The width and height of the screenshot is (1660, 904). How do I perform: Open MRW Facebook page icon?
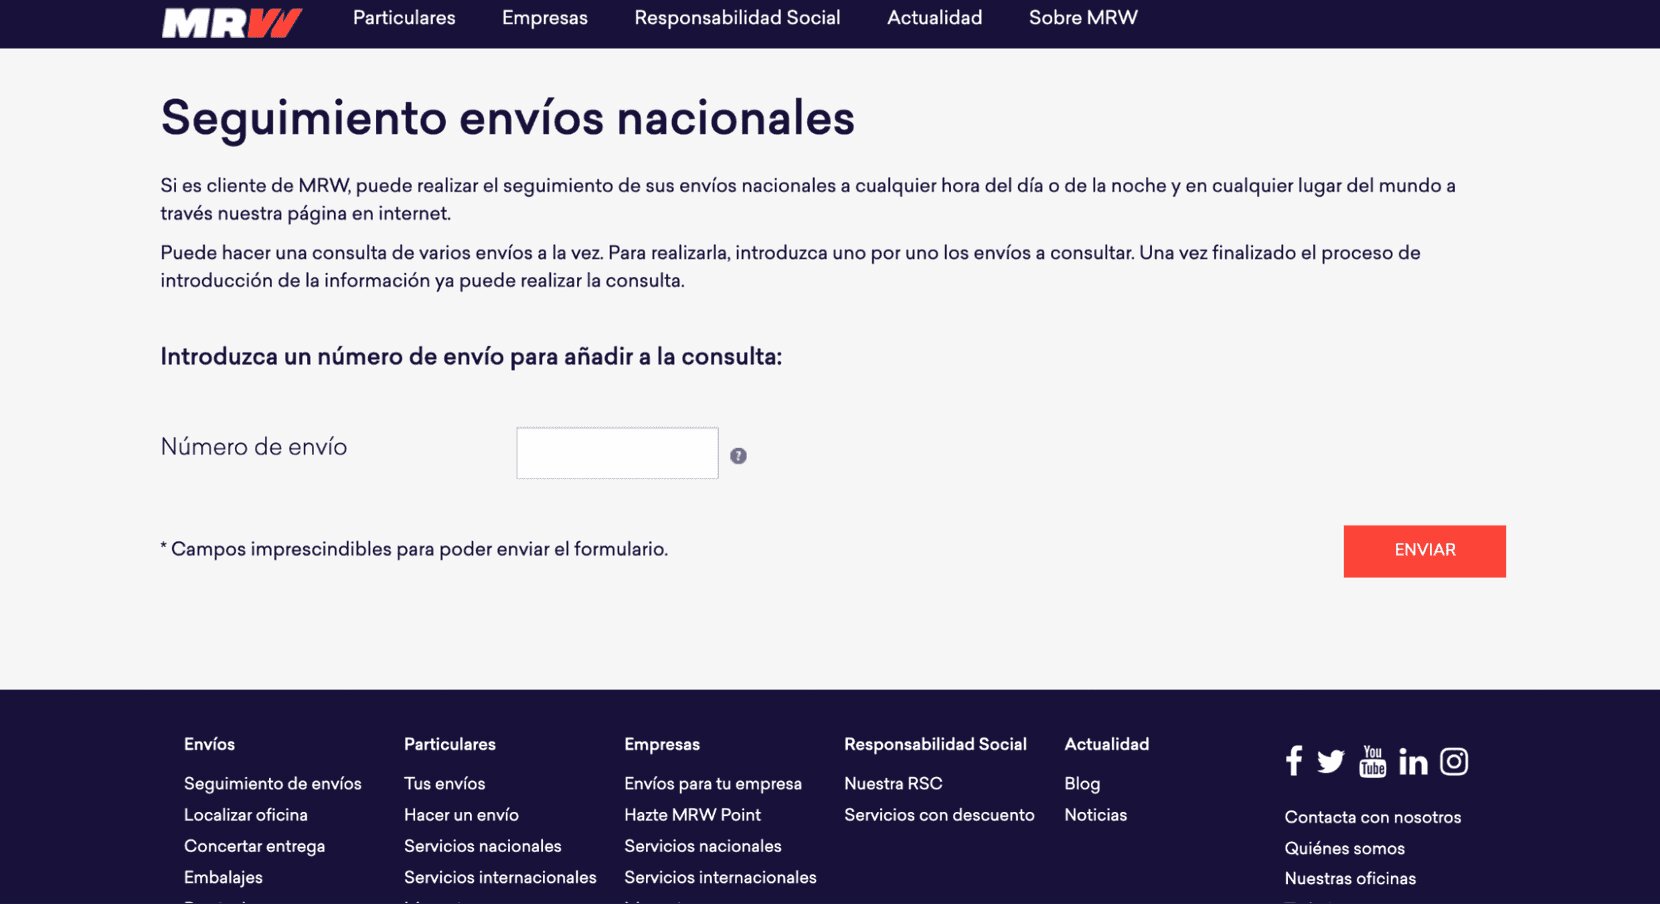[1294, 761]
